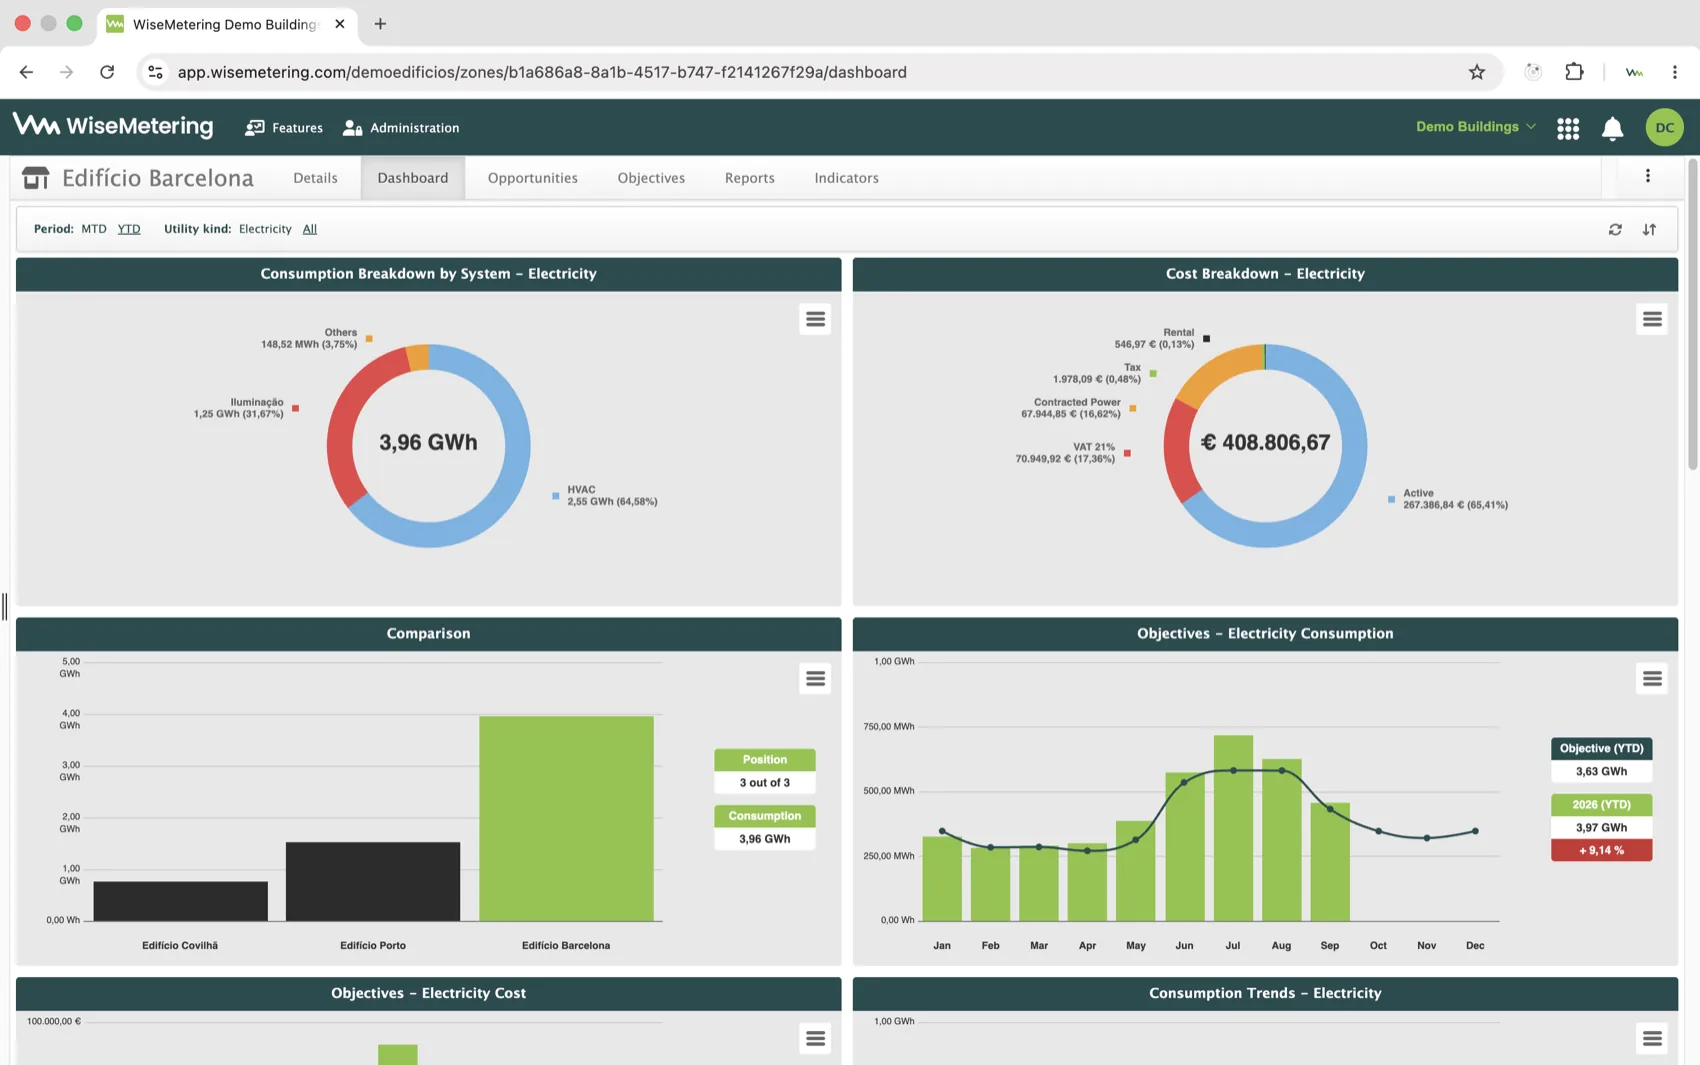Screen dimensions: 1700x1065
Task: Go back in browser history
Action: pyautogui.click(x=26, y=72)
